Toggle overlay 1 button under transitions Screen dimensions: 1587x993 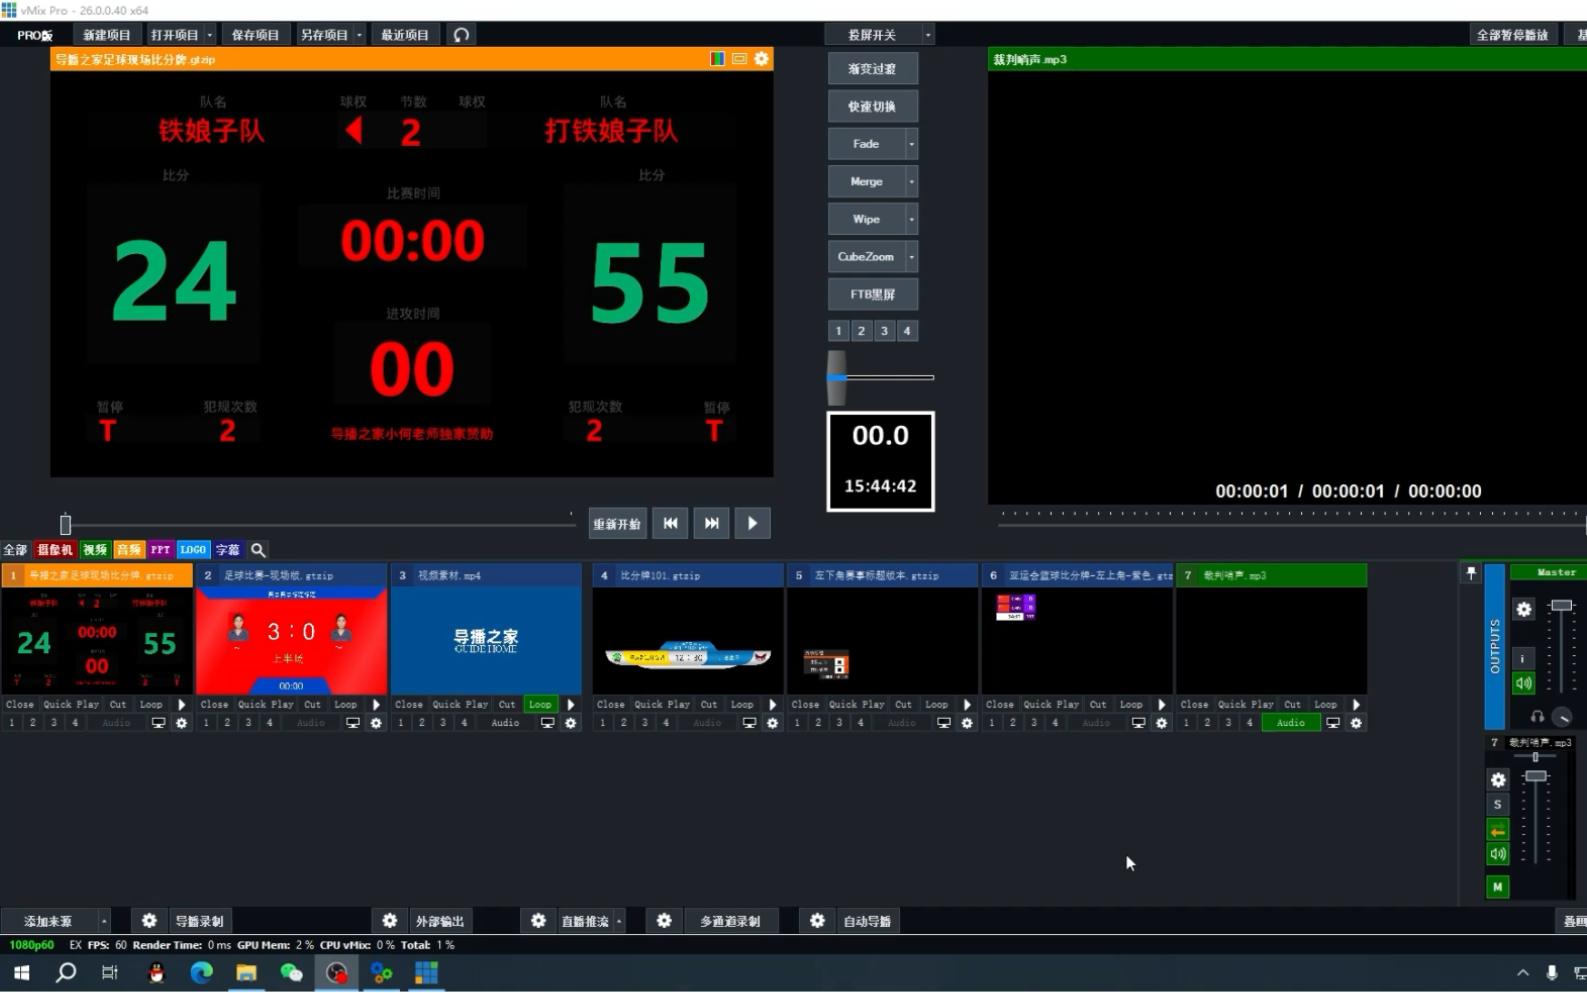pyautogui.click(x=839, y=331)
